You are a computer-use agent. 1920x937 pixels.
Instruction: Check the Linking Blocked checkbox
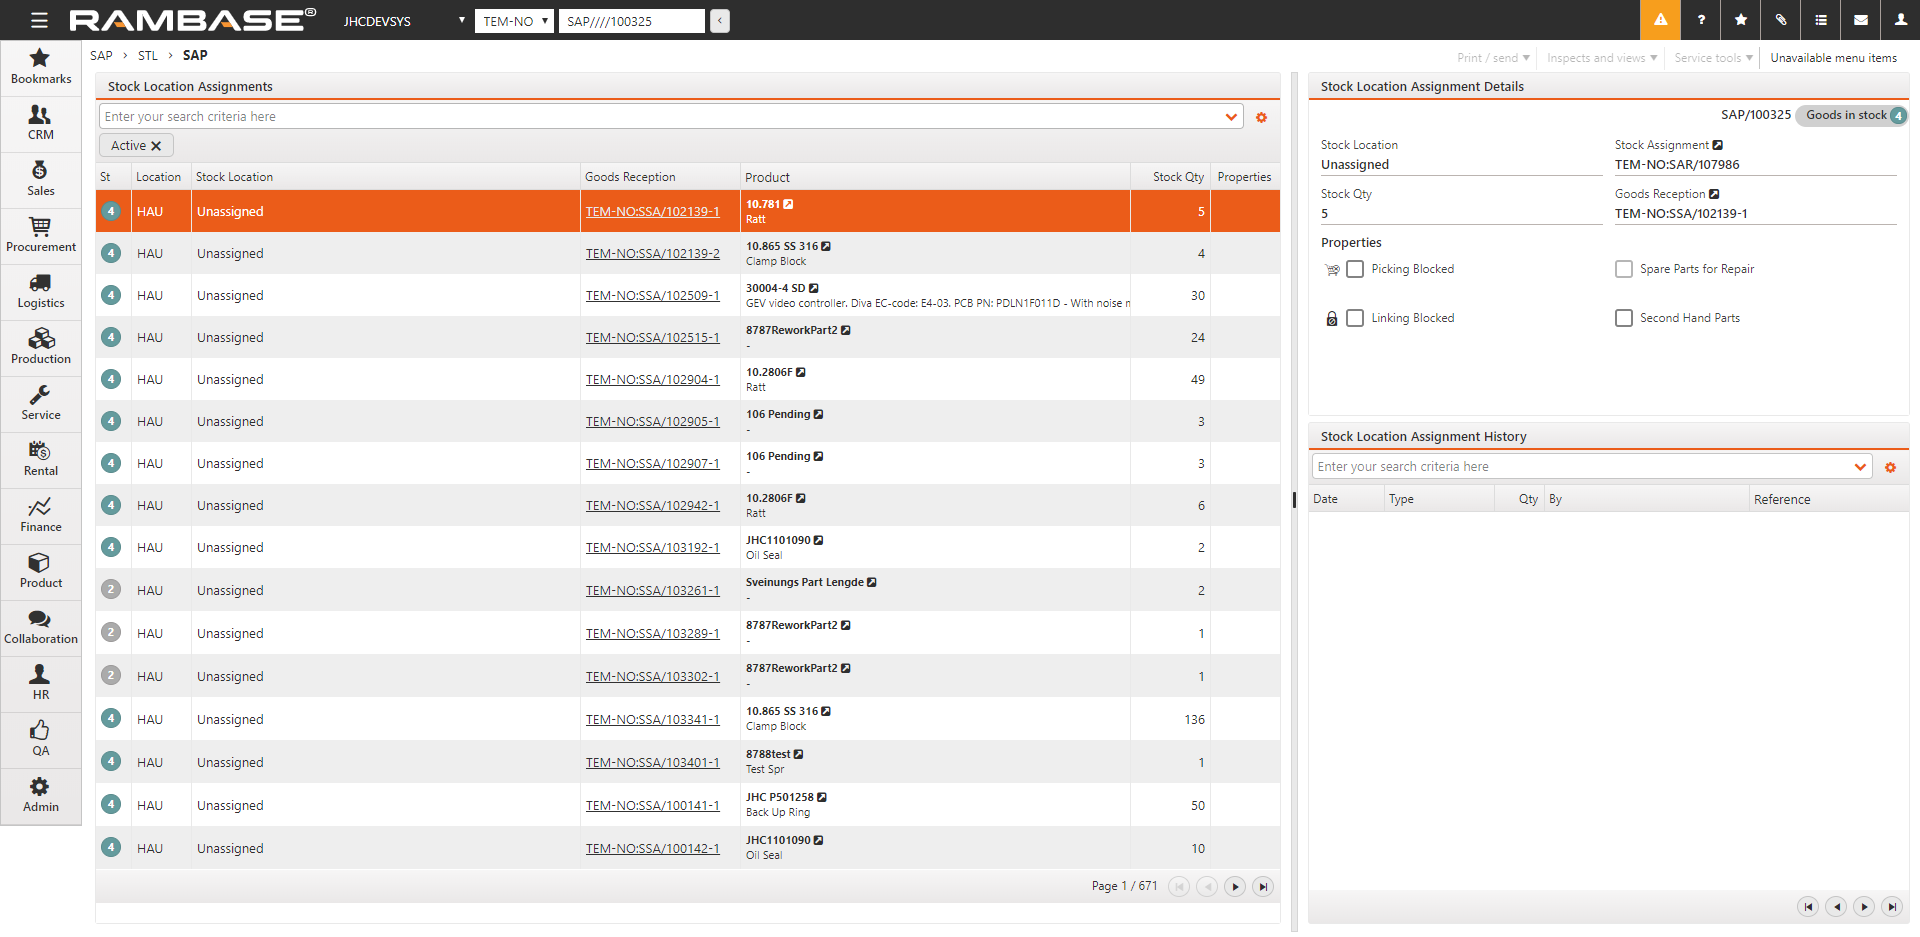coord(1355,318)
